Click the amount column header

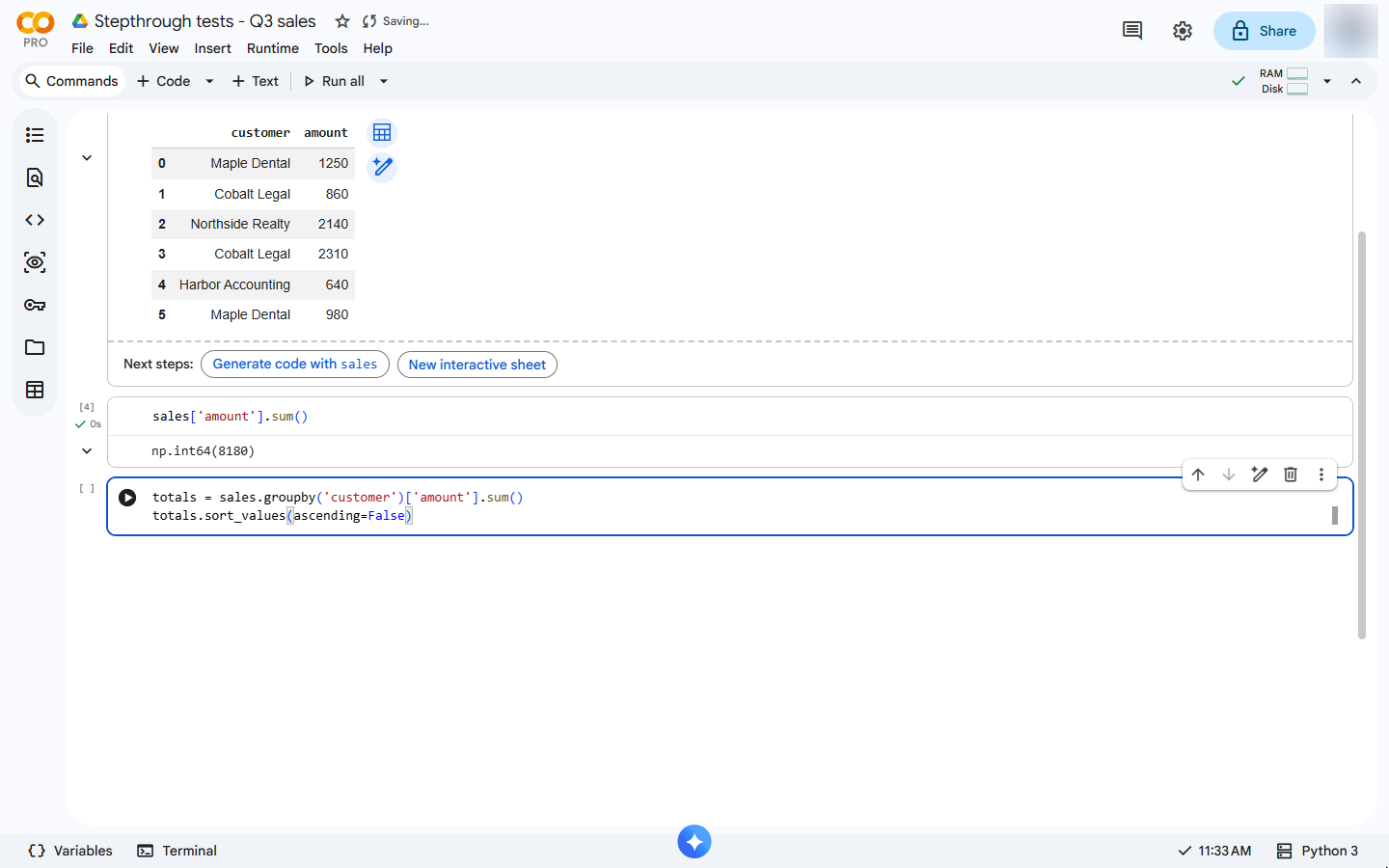326,133
